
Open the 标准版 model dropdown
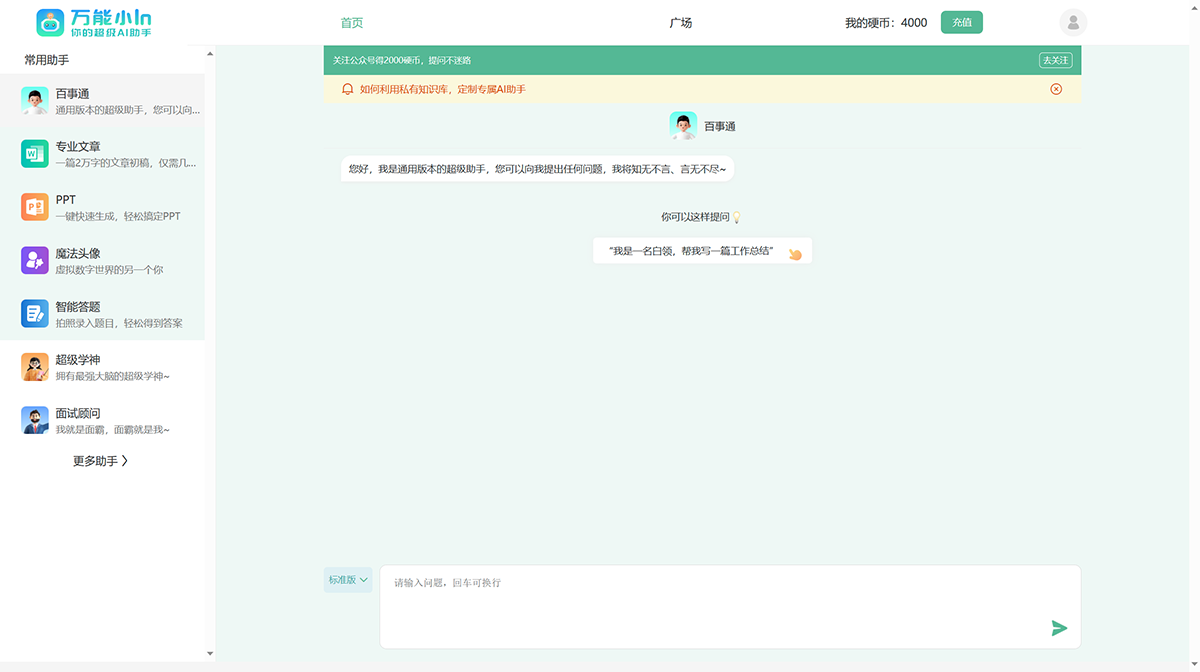pyautogui.click(x=347, y=579)
